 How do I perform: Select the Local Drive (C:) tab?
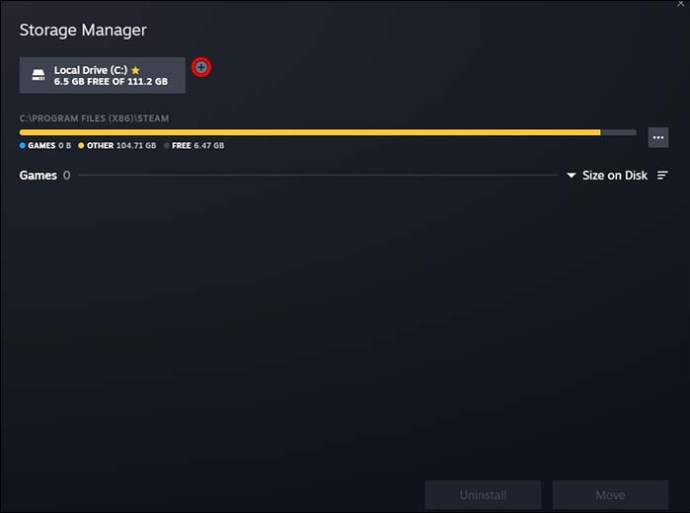pyautogui.click(x=102, y=75)
